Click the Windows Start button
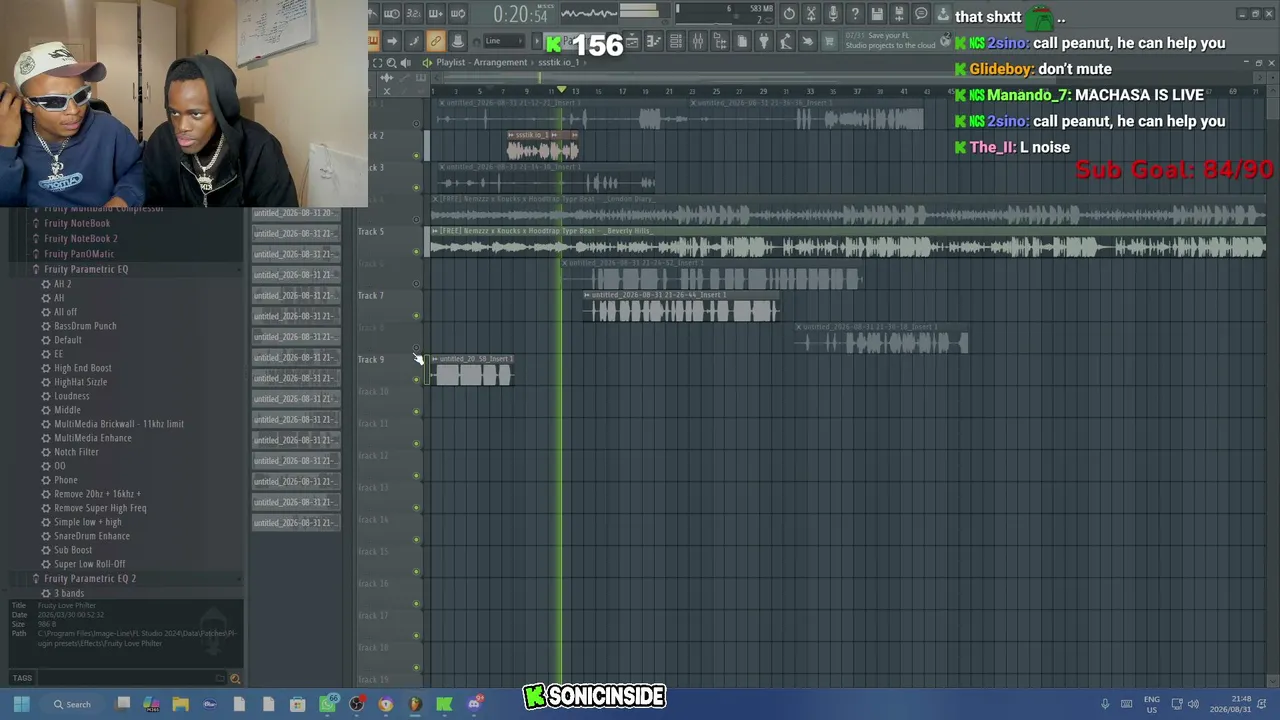The height and width of the screenshot is (720, 1280). click(x=21, y=704)
